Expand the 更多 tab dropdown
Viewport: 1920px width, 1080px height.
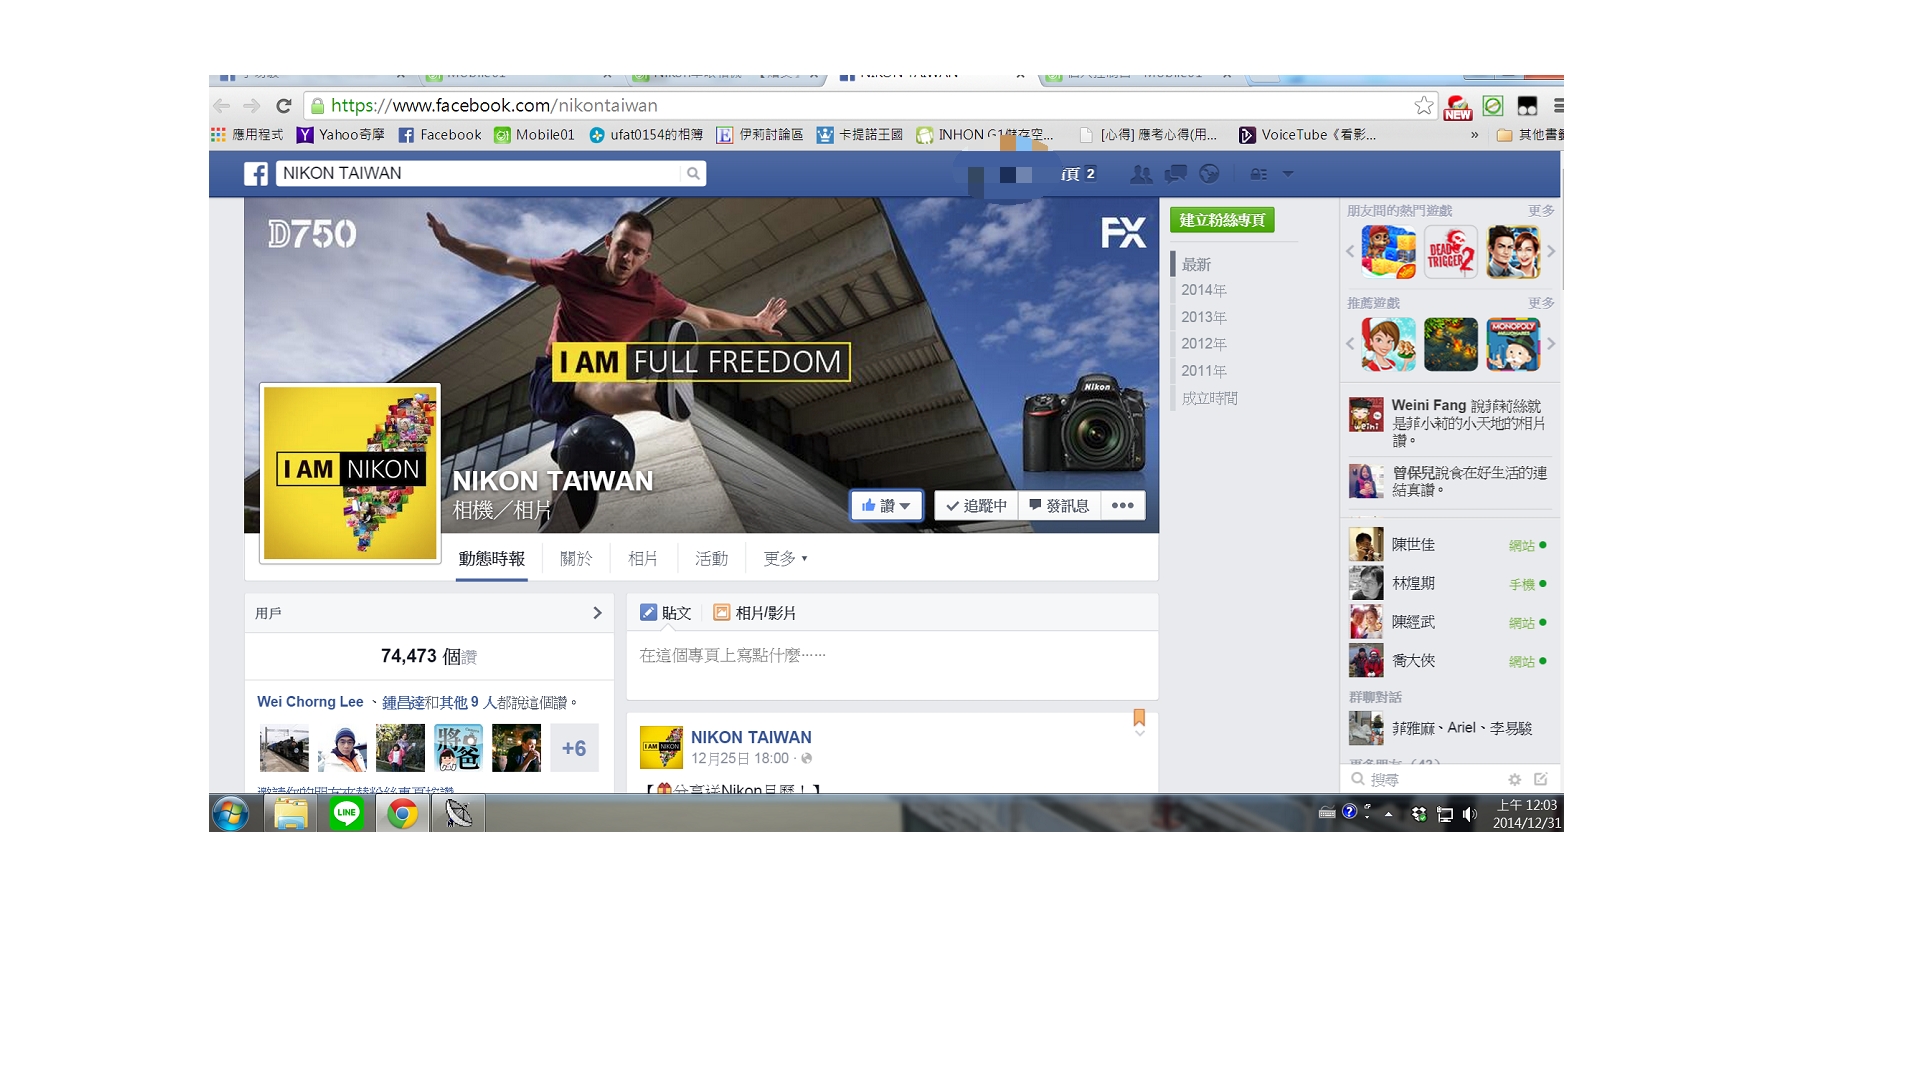coord(785,559)
